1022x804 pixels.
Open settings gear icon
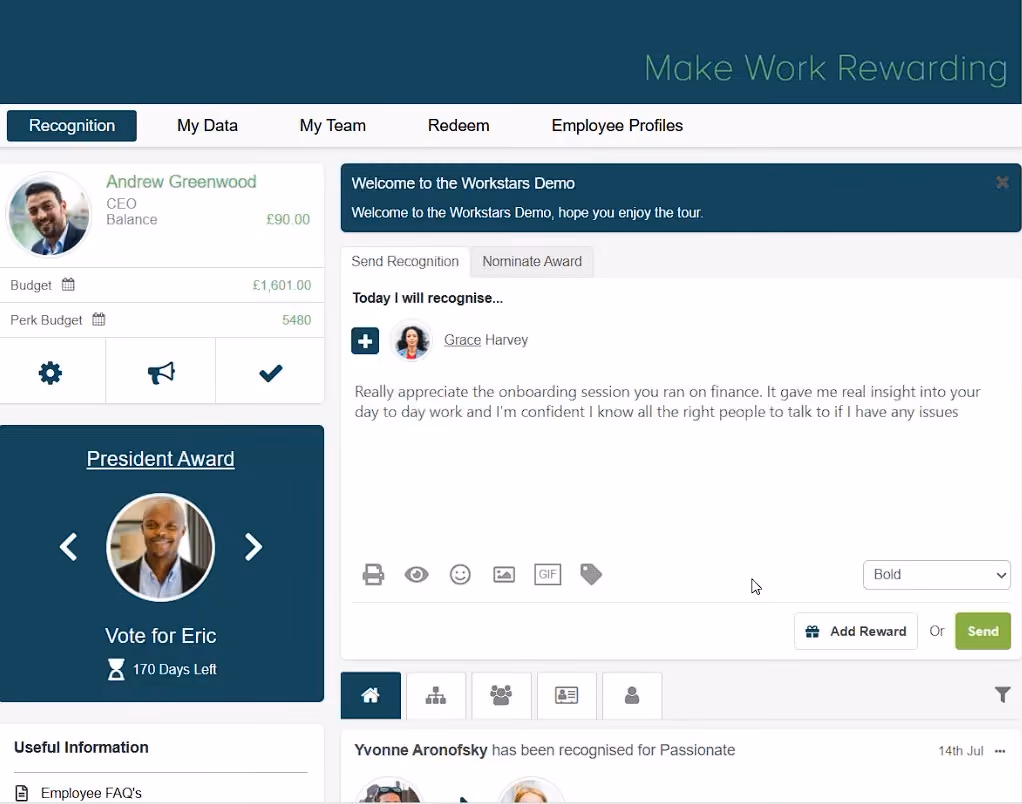(50, 373)
